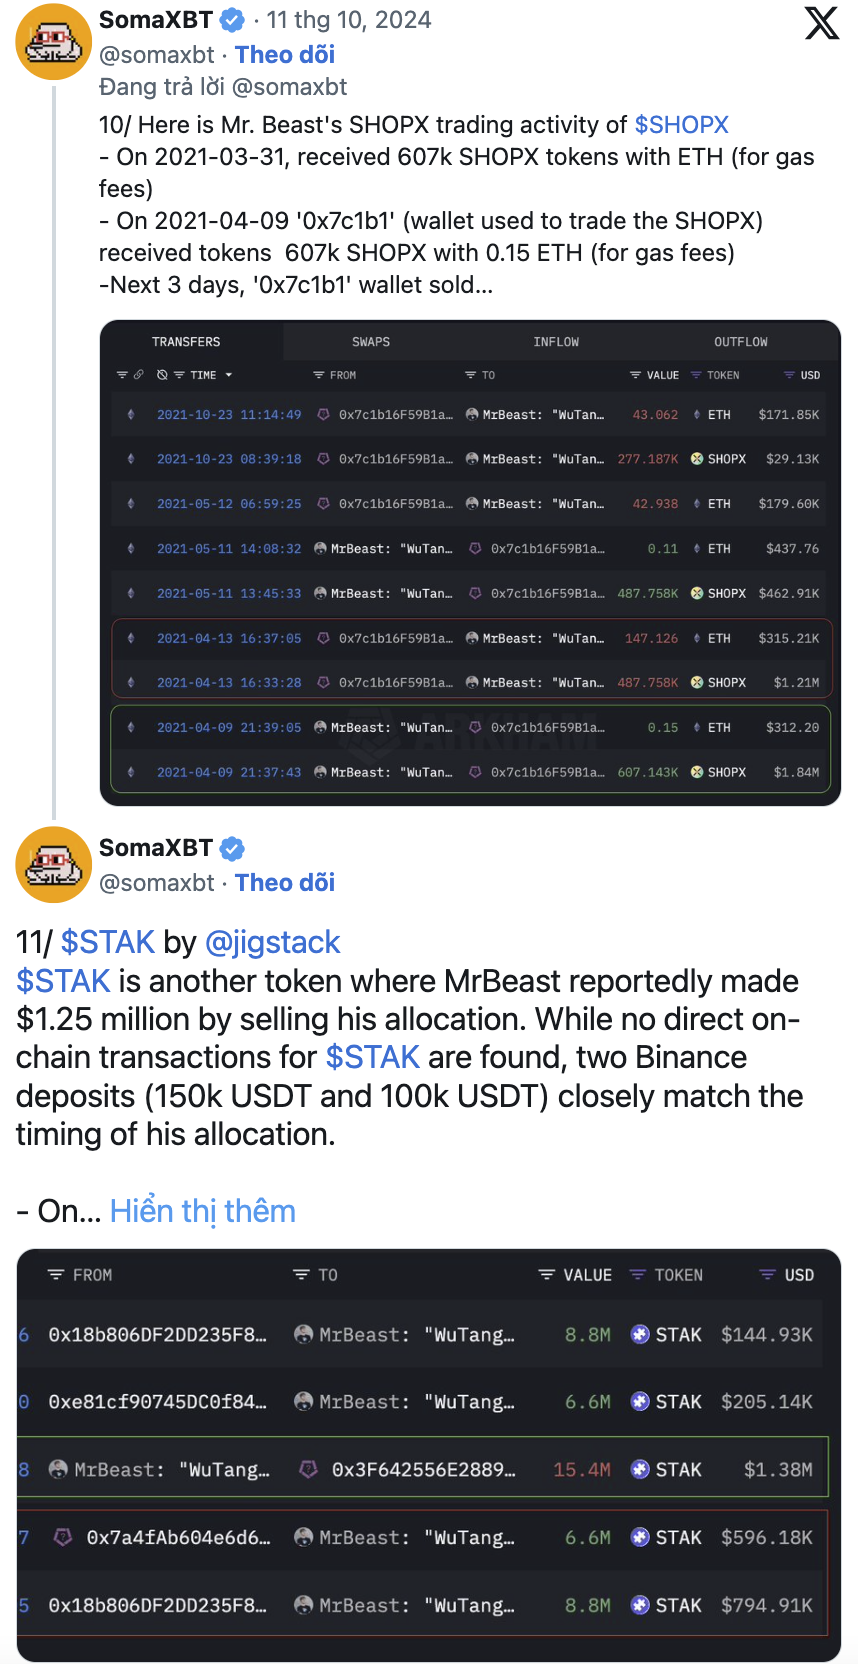
Task: Open the $STAK cashtag in heading
Action: coord(108,942)
